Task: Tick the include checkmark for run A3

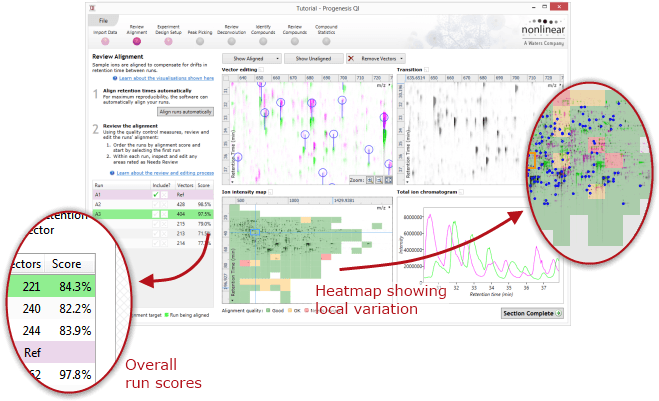Action: pyautogui.click(x=156, y=214)
